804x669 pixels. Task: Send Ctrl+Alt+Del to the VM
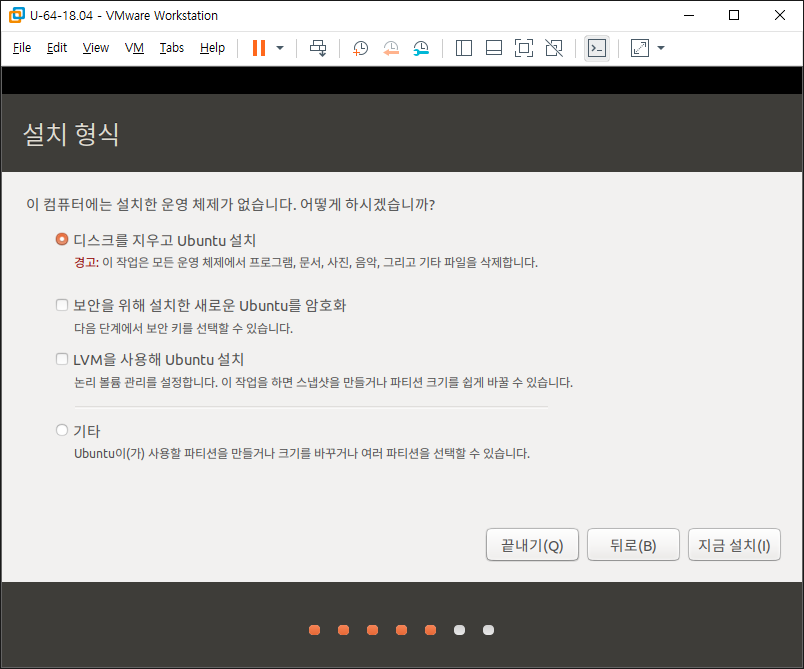click(x=318, y=48)
